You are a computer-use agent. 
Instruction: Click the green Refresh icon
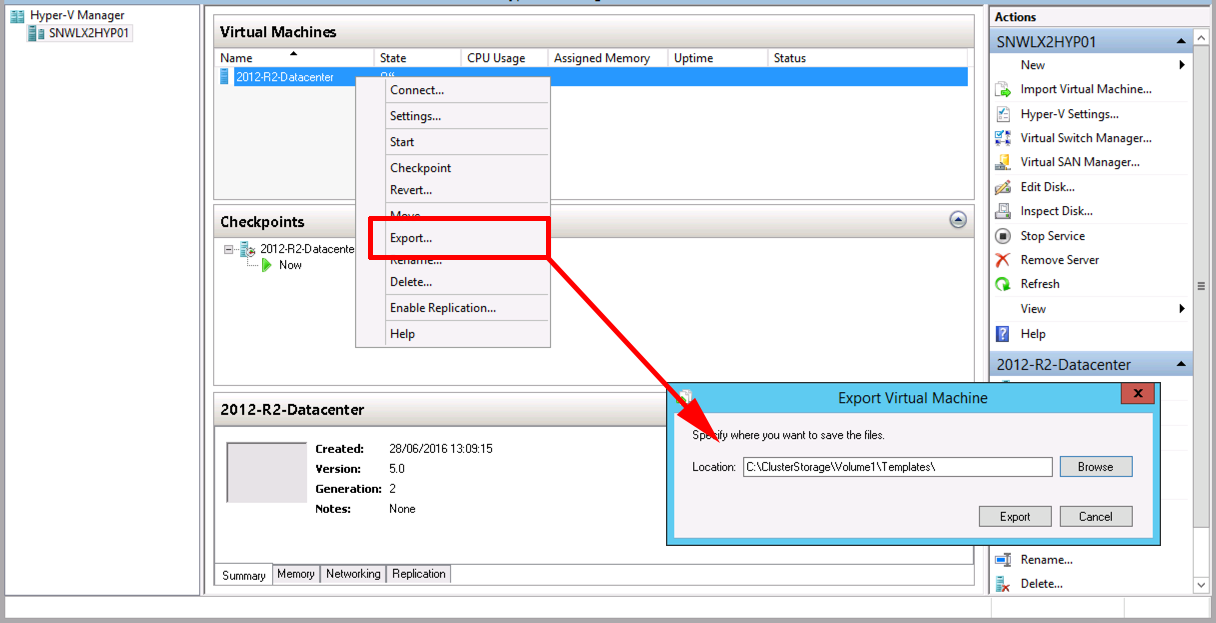pyautogui.click(x=1003, y=284)
